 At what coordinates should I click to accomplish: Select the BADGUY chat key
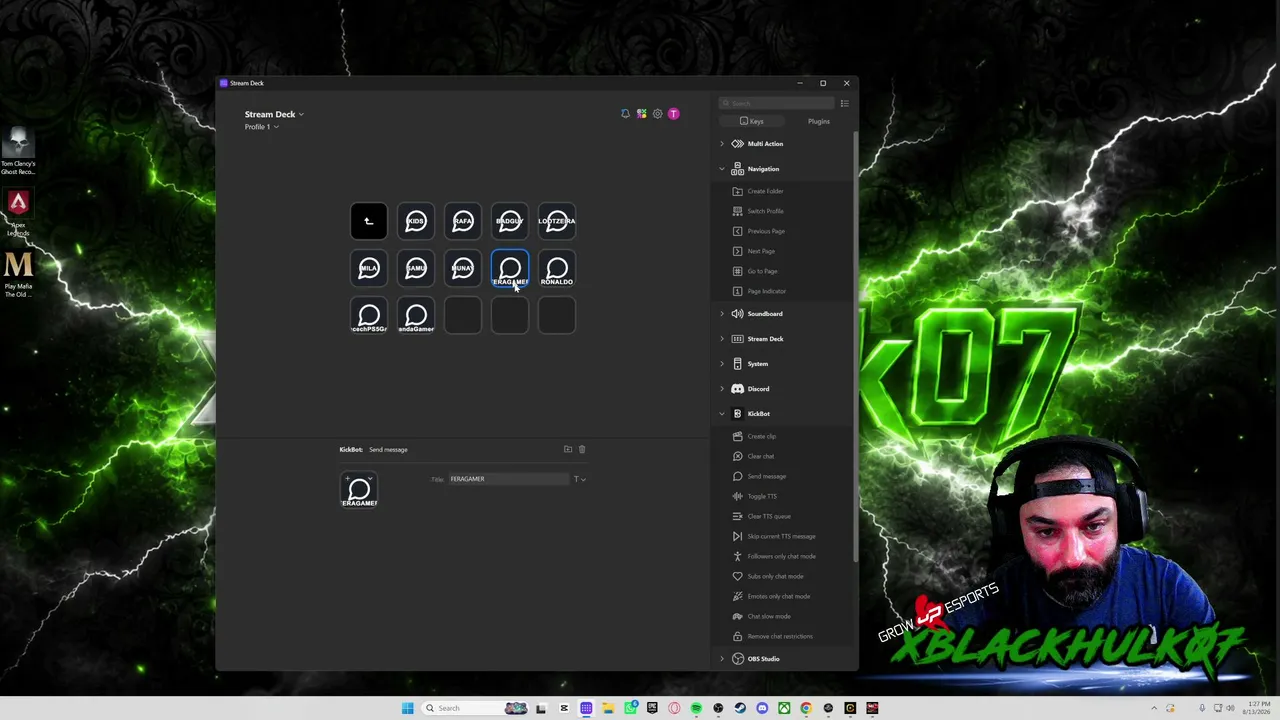(510, 221)
